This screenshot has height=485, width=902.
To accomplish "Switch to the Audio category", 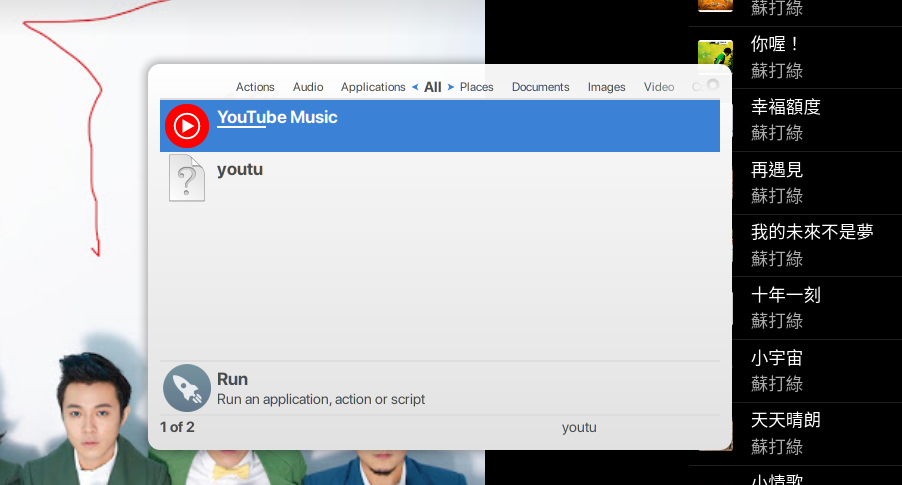I will 308,87.
